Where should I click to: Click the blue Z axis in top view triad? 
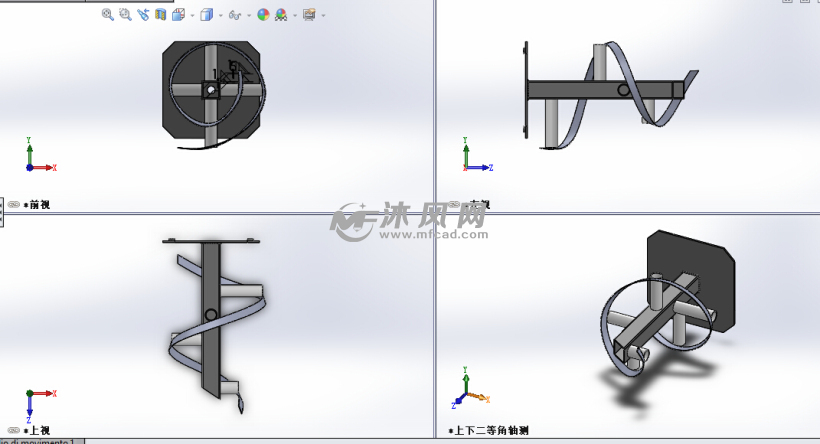[x=29, y=408]
